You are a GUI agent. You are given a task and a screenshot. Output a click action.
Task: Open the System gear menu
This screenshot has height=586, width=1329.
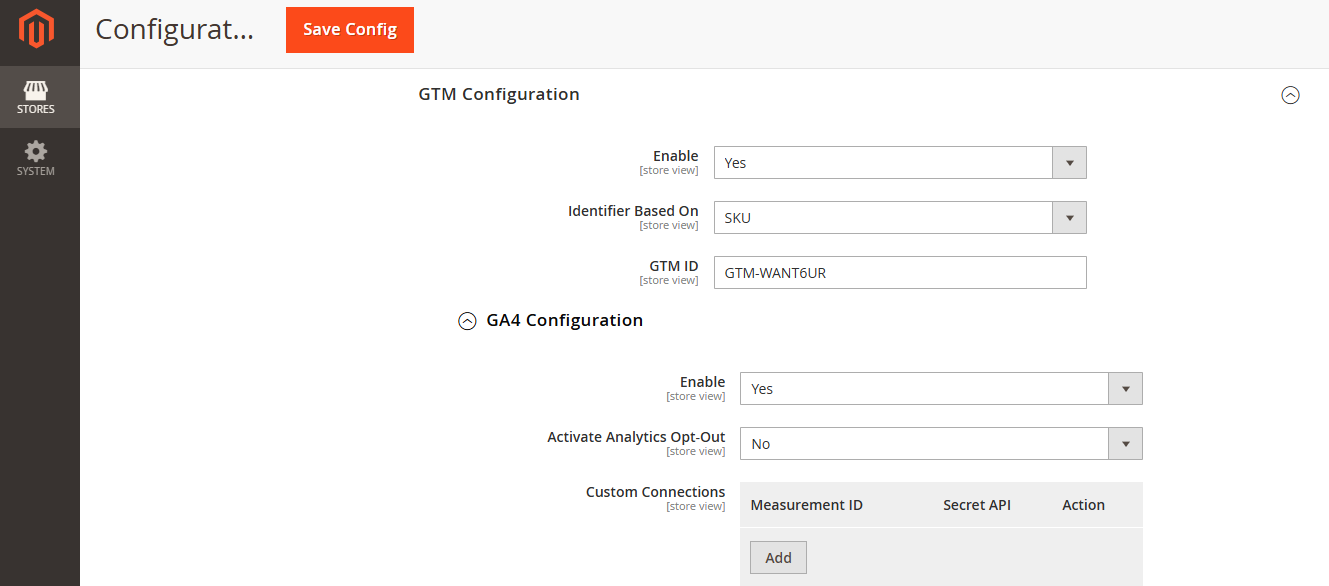pos(36,158)
